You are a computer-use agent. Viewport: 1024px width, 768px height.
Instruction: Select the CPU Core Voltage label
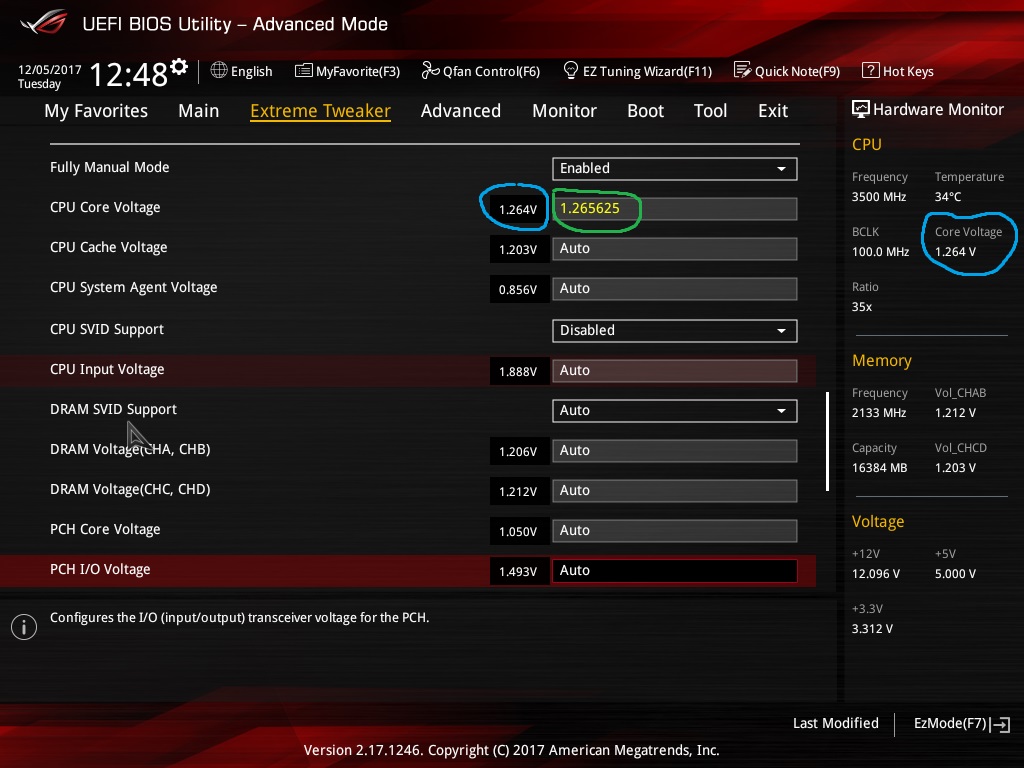[105, 208]
